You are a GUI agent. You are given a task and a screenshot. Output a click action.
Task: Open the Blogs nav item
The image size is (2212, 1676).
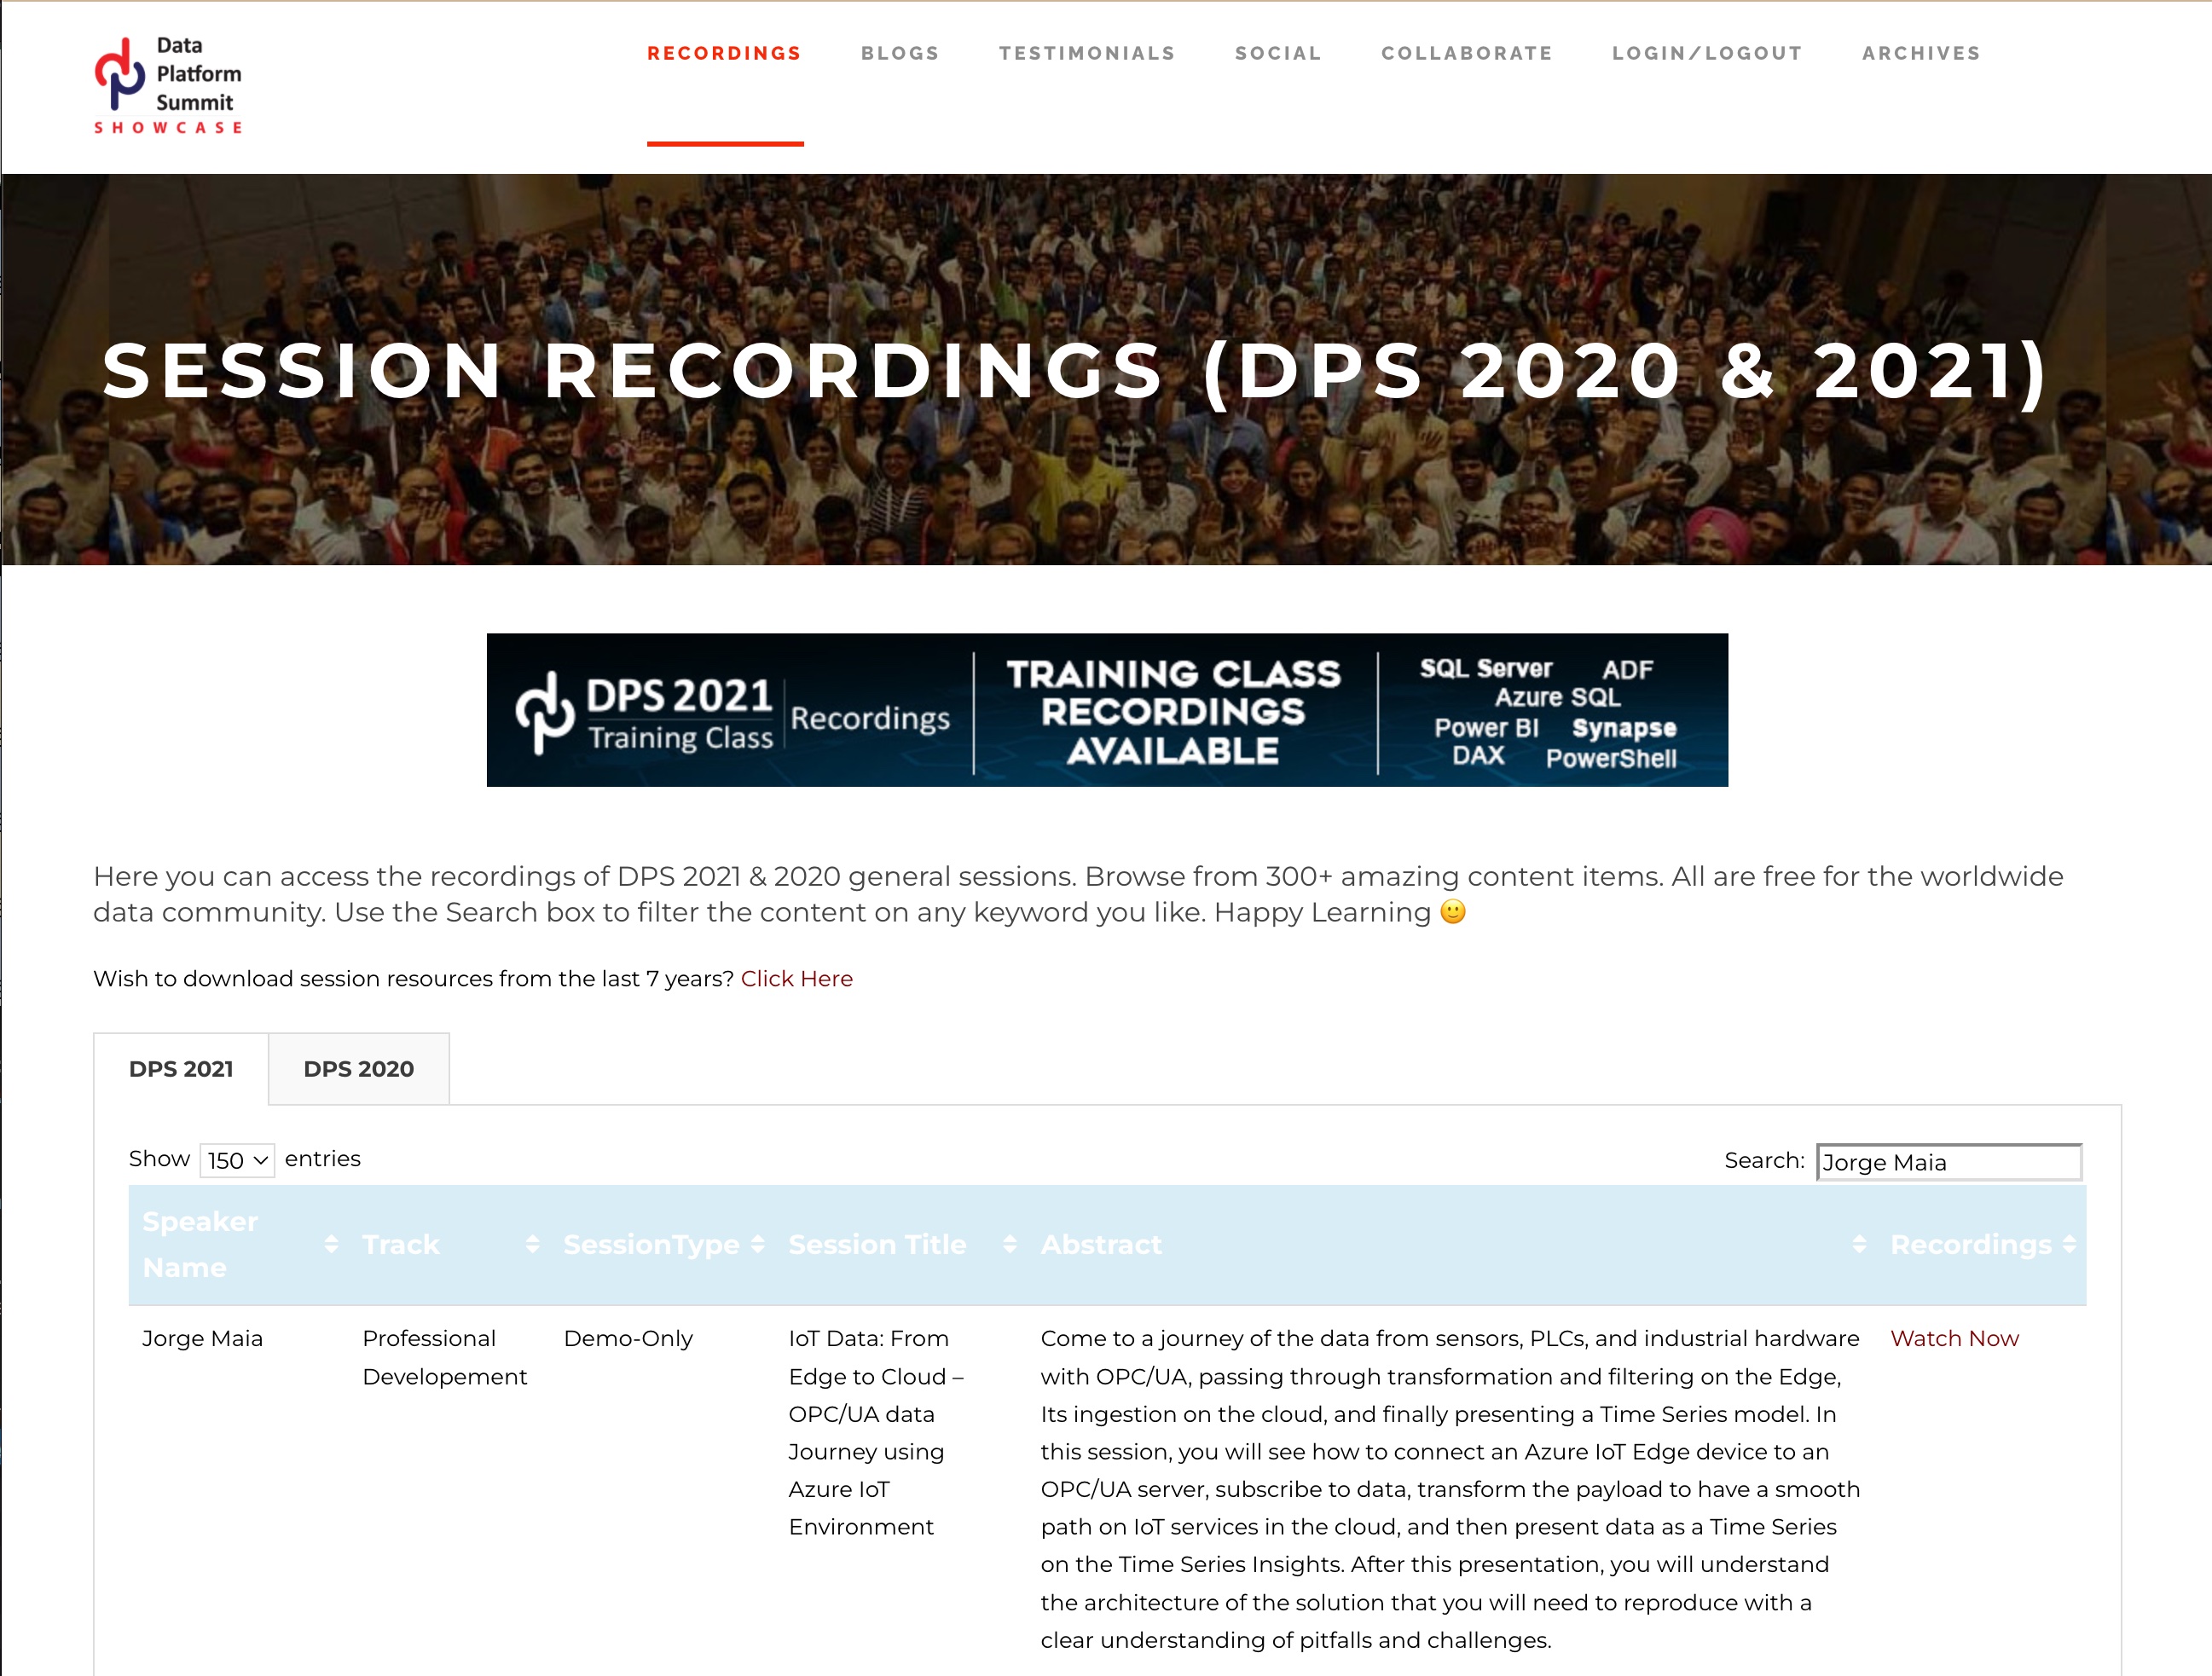pyautogui.click(x=900, y=54)
